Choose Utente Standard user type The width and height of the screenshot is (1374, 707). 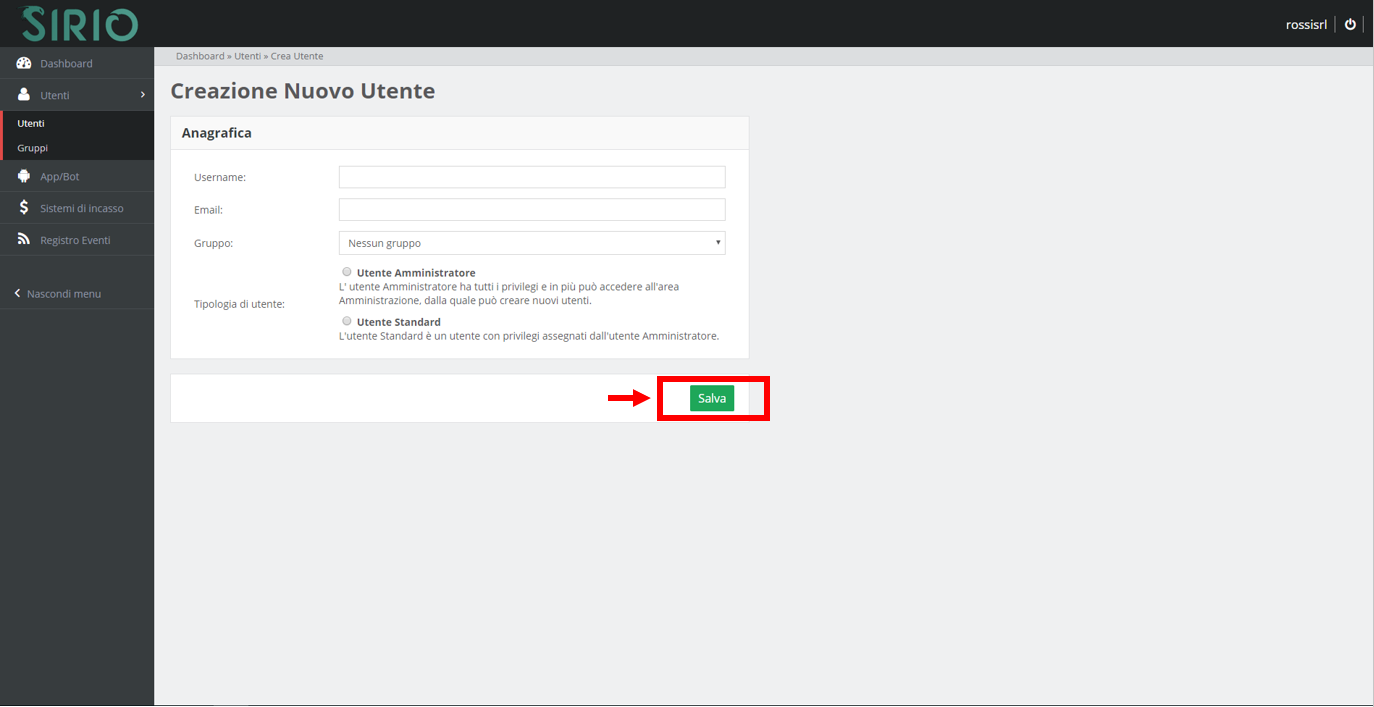pos(346,320)
